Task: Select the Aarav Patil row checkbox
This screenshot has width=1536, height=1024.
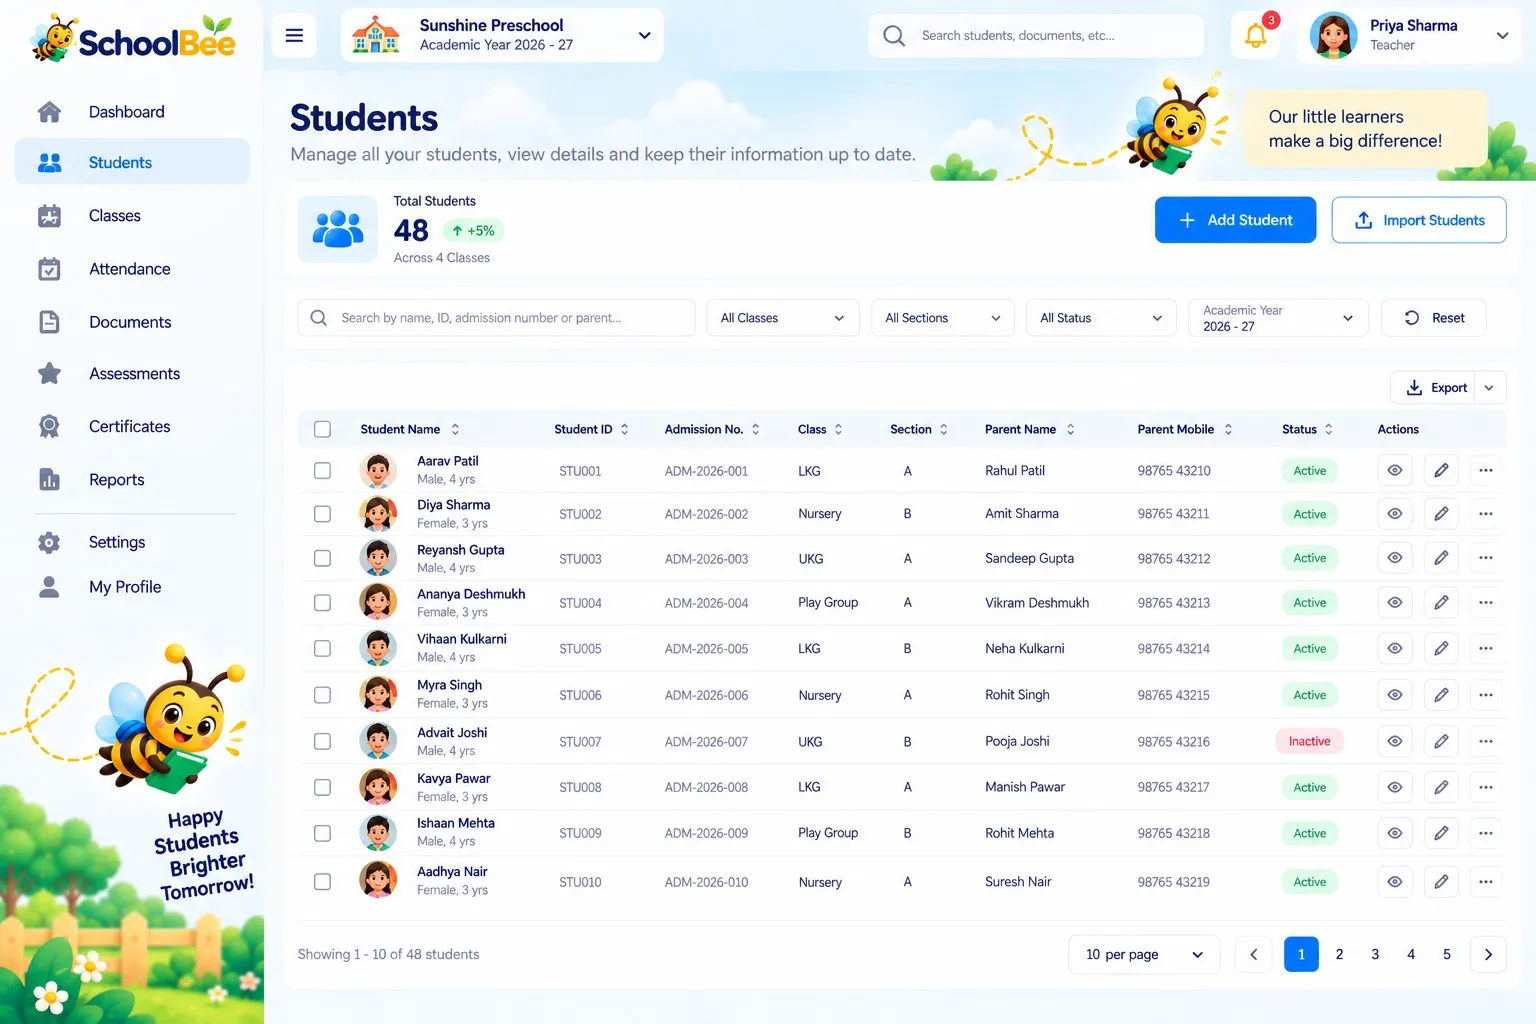Action: pos(322,470)
